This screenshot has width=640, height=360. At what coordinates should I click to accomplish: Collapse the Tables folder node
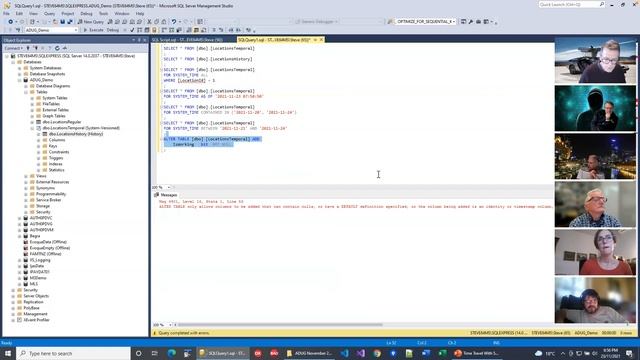pos(26,92)
